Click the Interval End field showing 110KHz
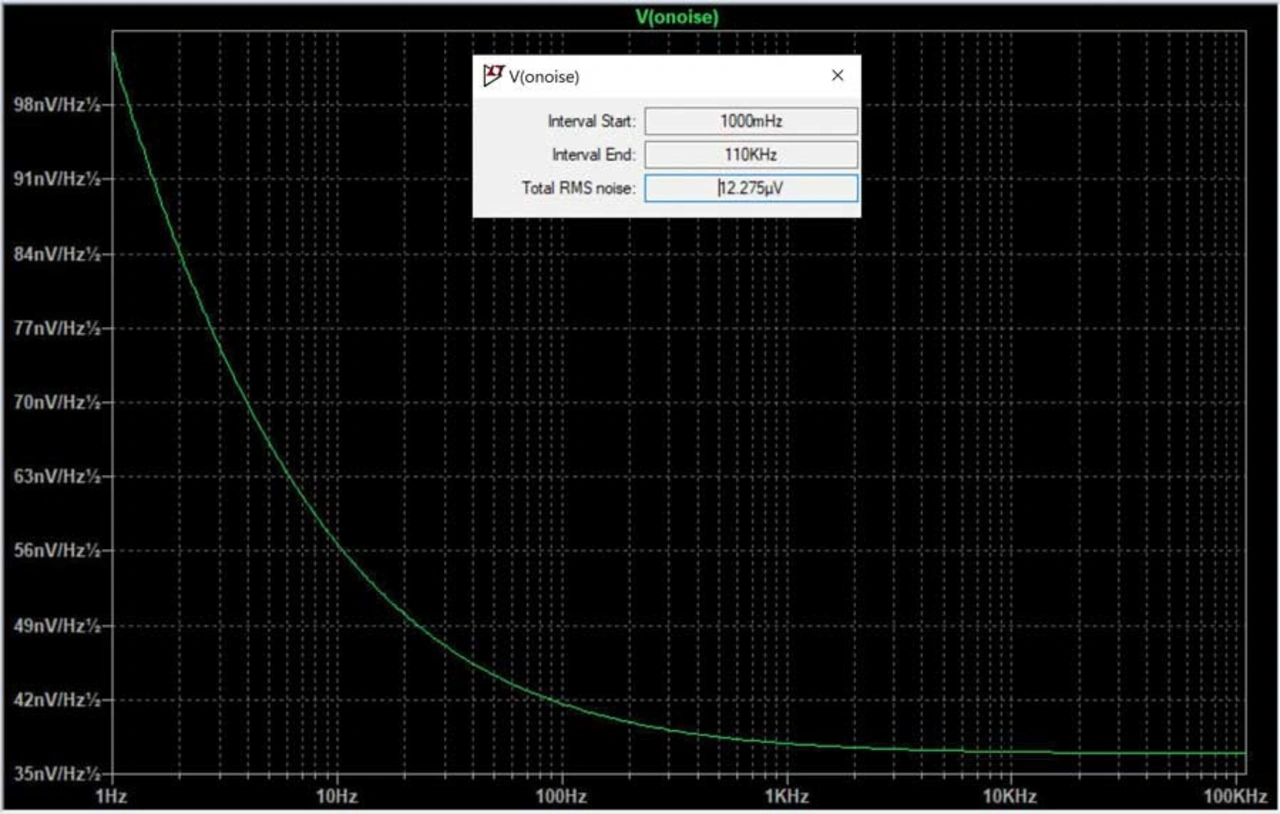The width and height of the screenshot is (1280, 814). click(x=751, y=155)
